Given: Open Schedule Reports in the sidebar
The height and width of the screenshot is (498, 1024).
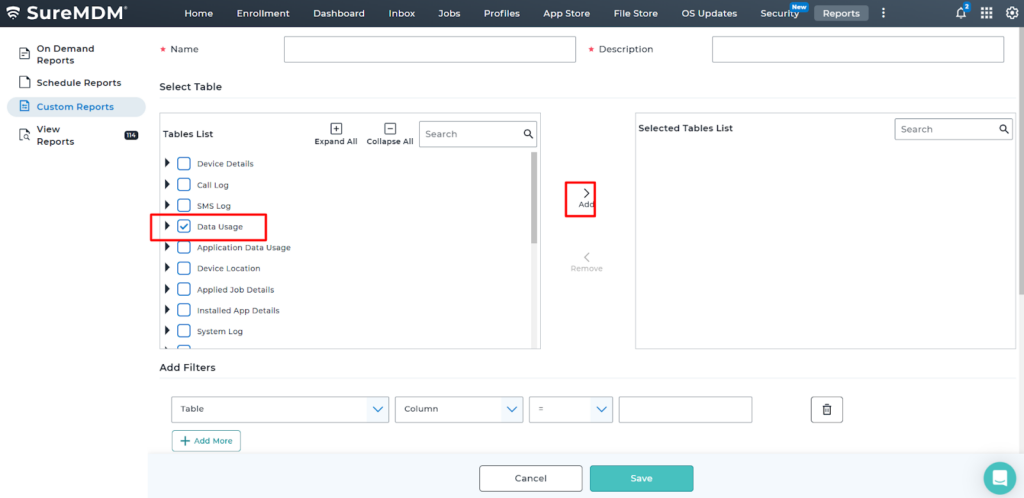Looking at the screenshot, I should (x=78, y=83).
